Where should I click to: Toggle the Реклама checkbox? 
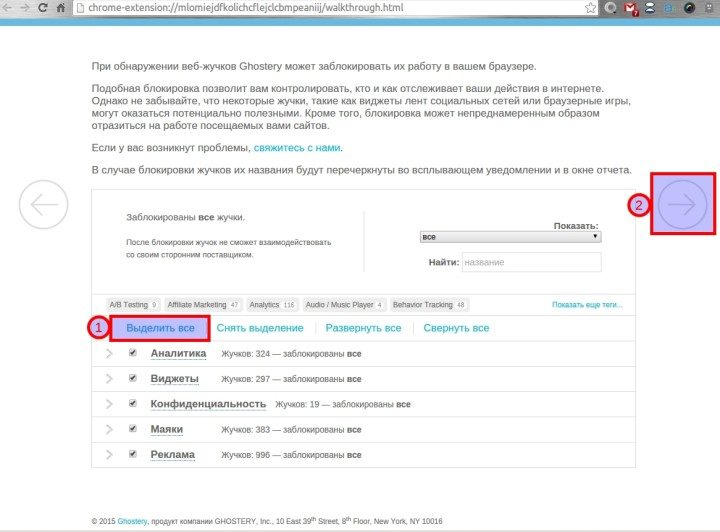tap(132, 454)
